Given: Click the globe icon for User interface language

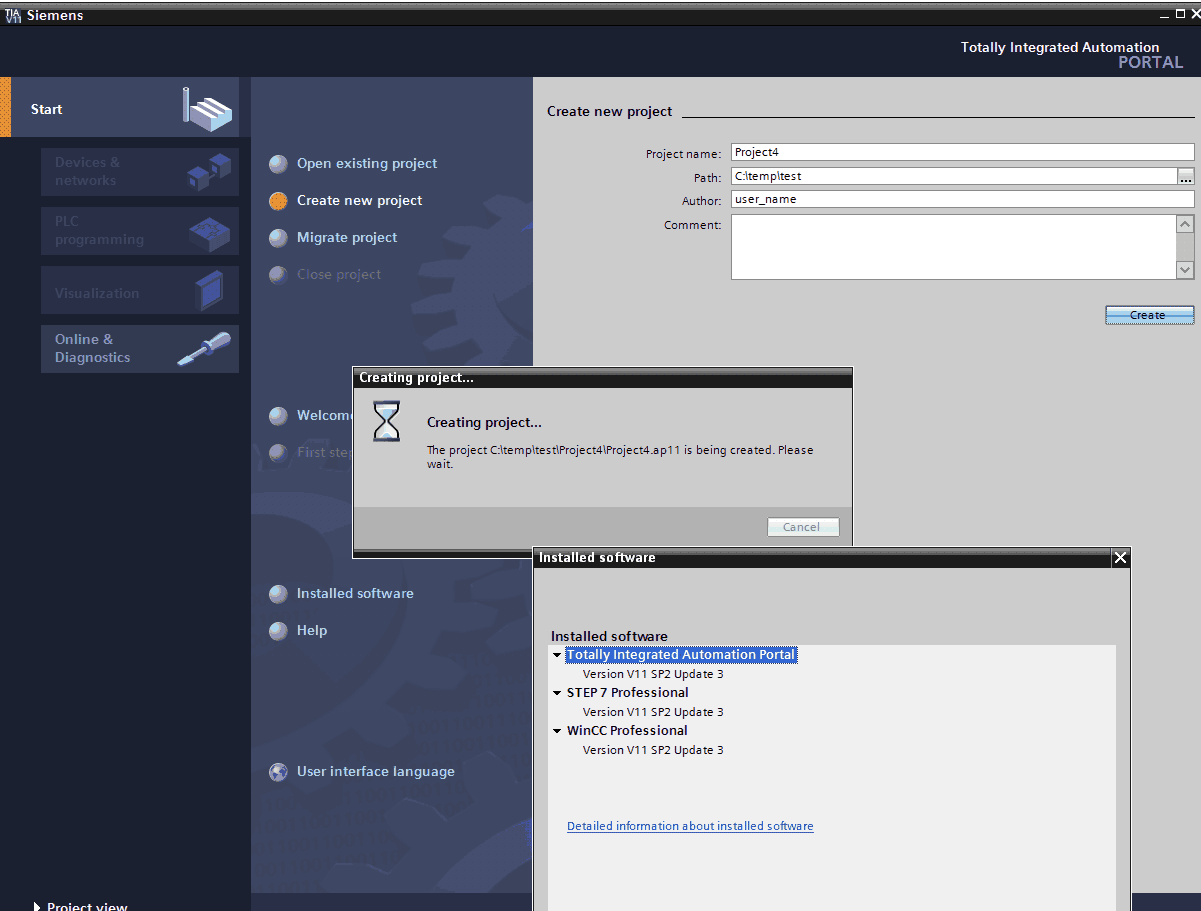Looking at the screenshot, I should pyautogui.click(x=278, y=772).
